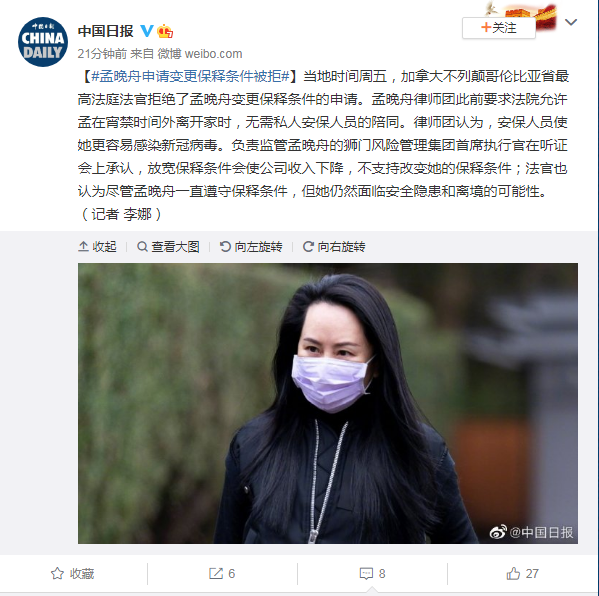Click the @中国日报 watermark on photo
599x596 pixels.
click(x=531, y=532)
